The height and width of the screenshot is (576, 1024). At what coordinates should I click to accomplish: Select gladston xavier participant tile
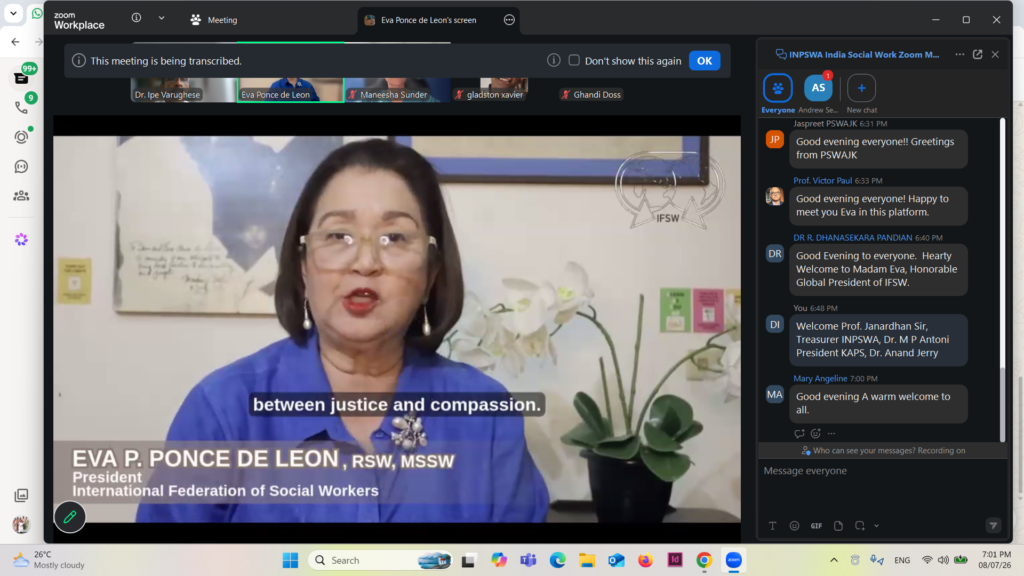point(490,90)
